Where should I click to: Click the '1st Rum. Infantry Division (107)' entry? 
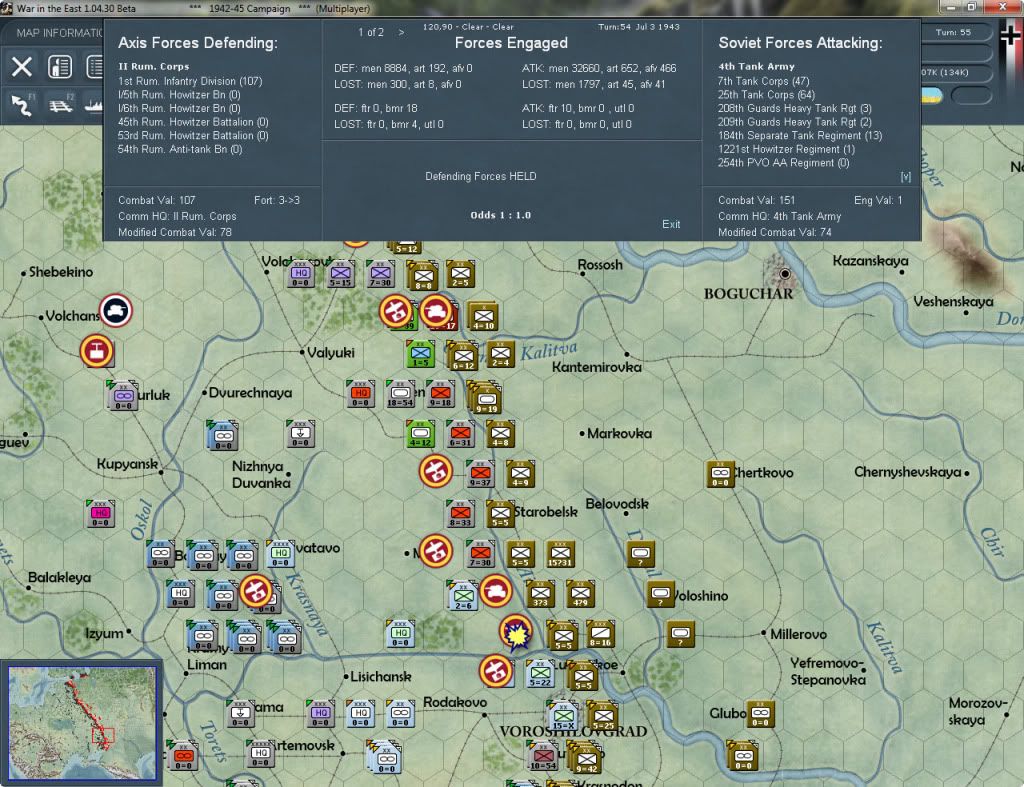(190, 81)
